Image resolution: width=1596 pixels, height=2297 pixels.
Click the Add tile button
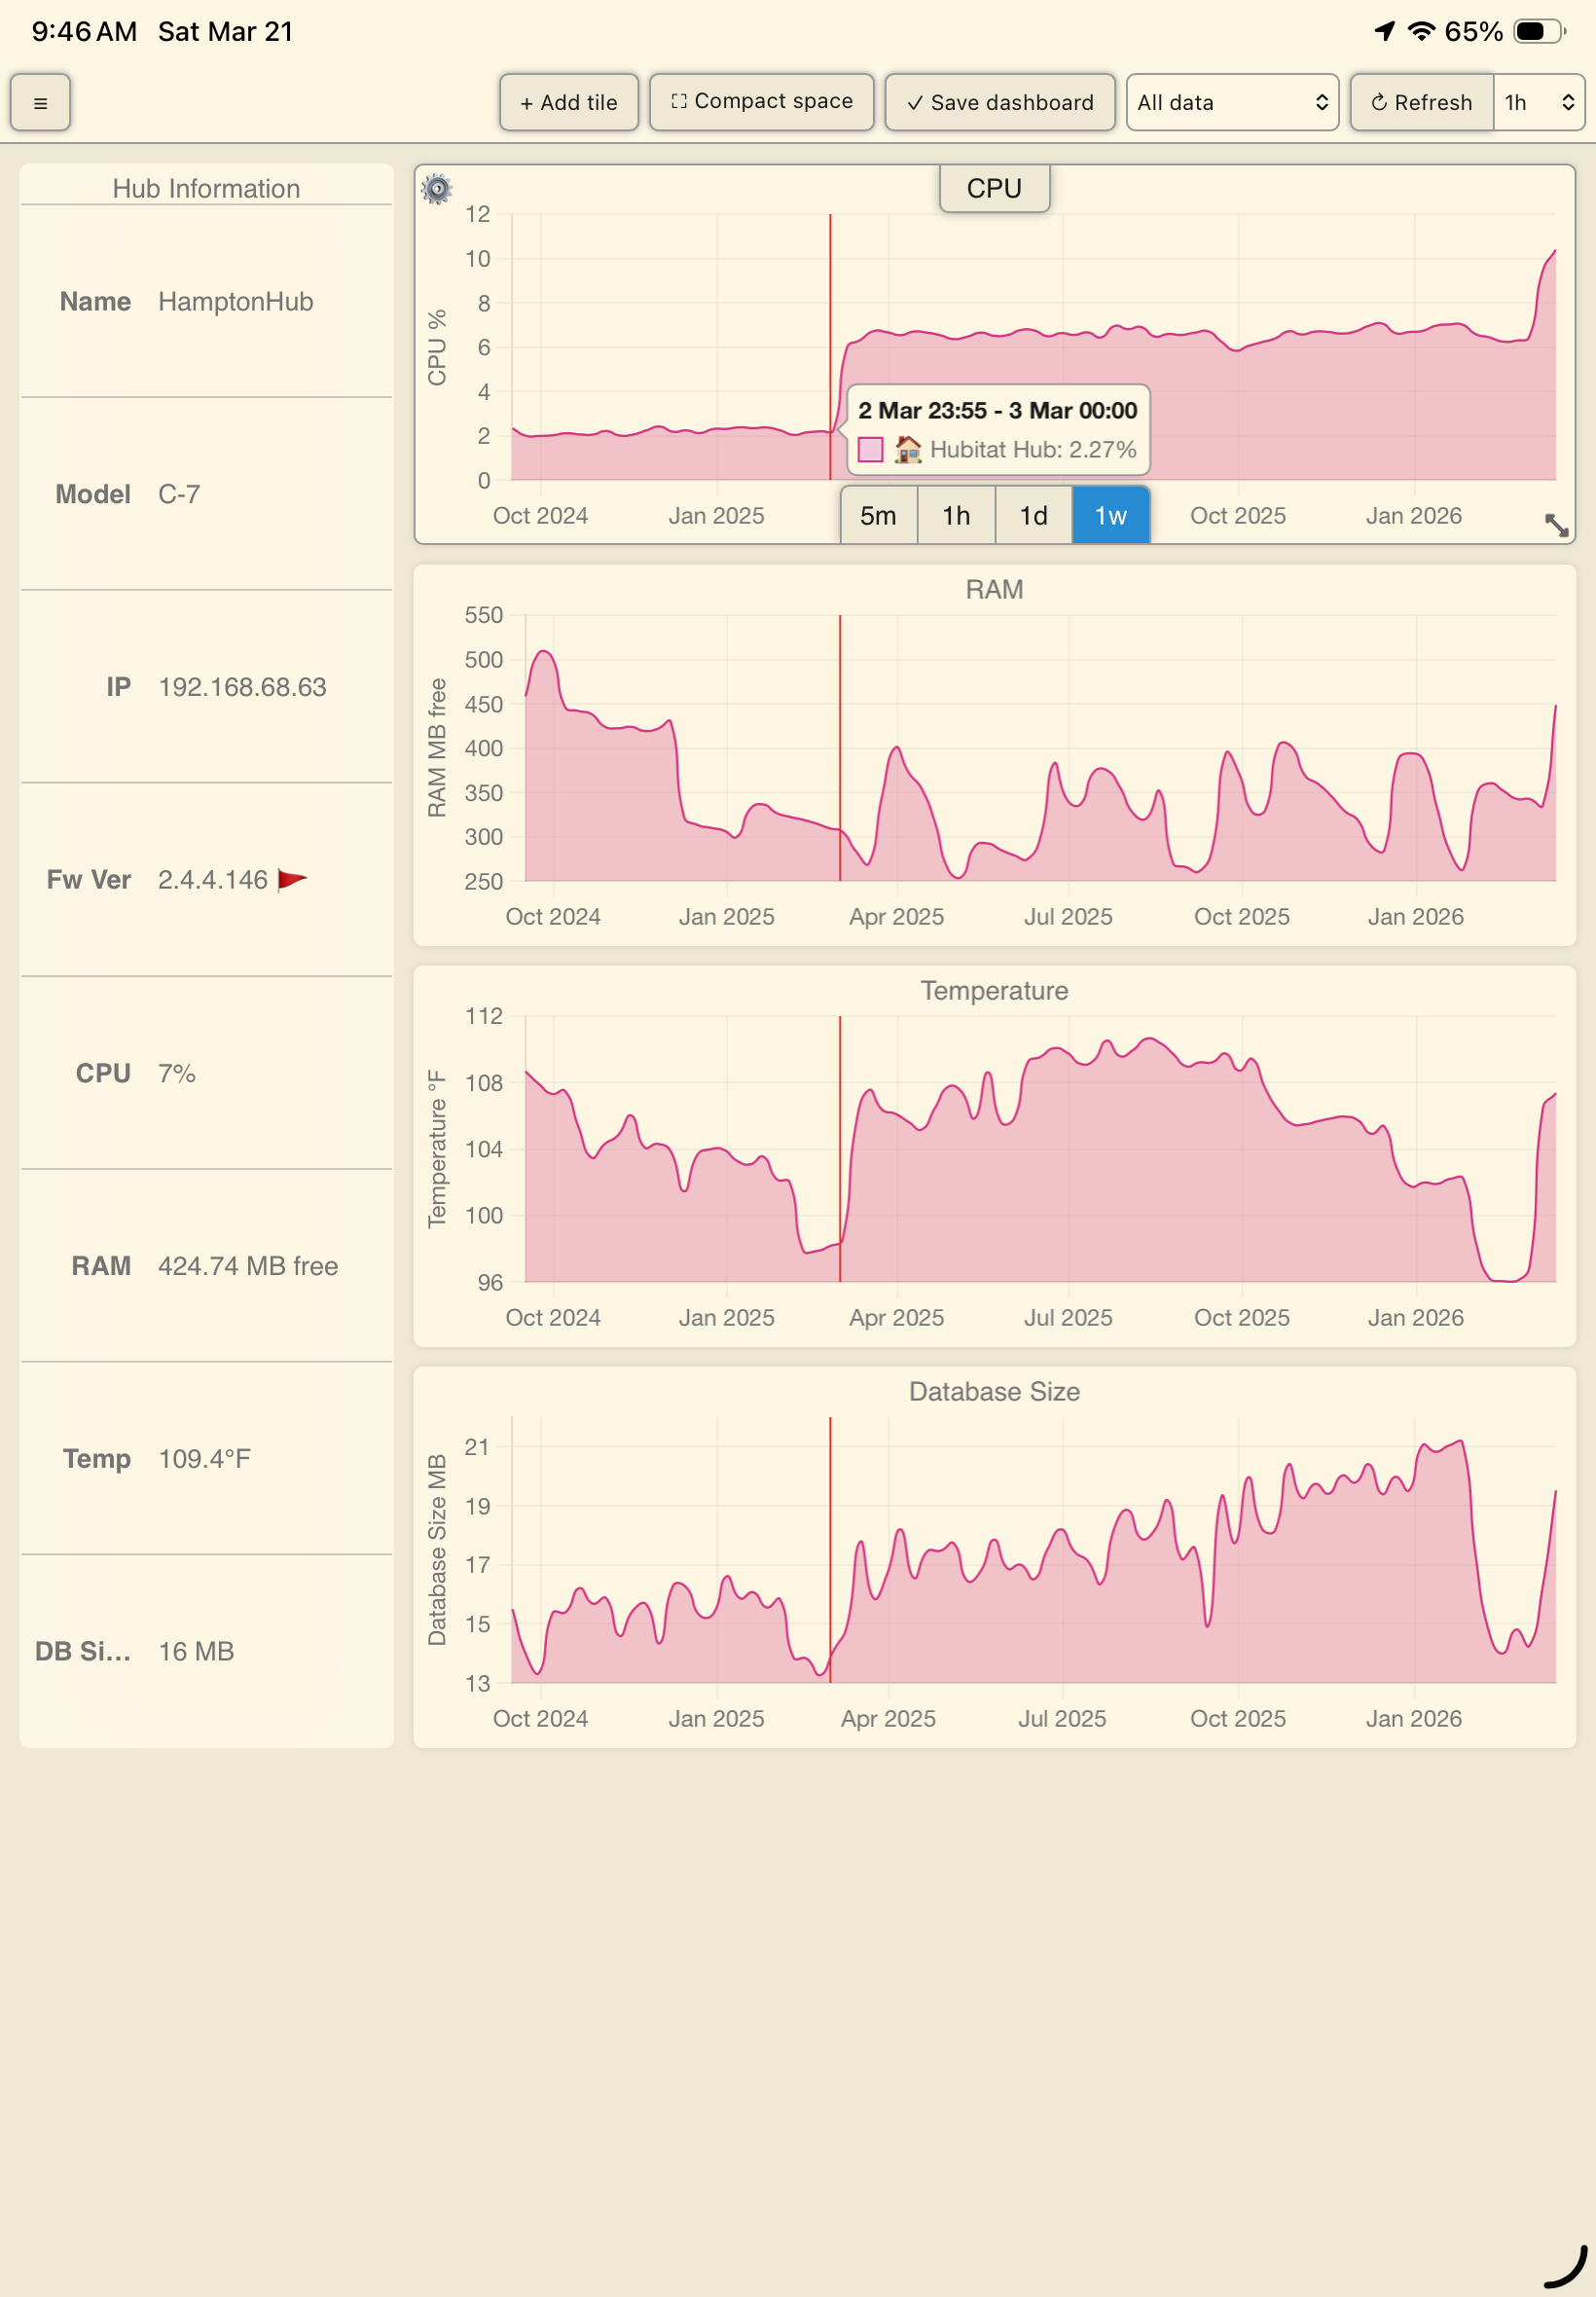click(568, 102)
